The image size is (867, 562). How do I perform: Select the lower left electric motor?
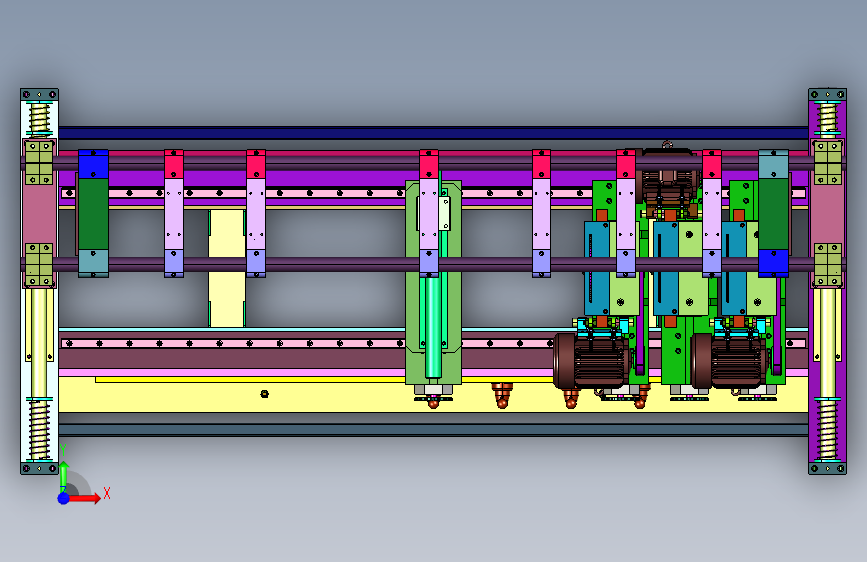tap(591, 361)
